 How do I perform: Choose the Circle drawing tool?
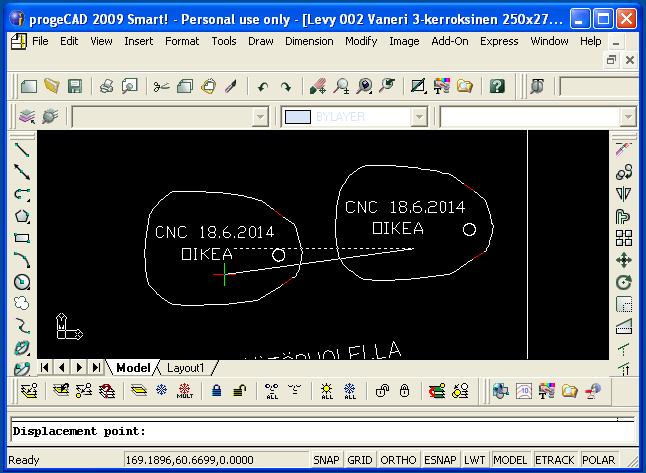click(x=22, y=282)
